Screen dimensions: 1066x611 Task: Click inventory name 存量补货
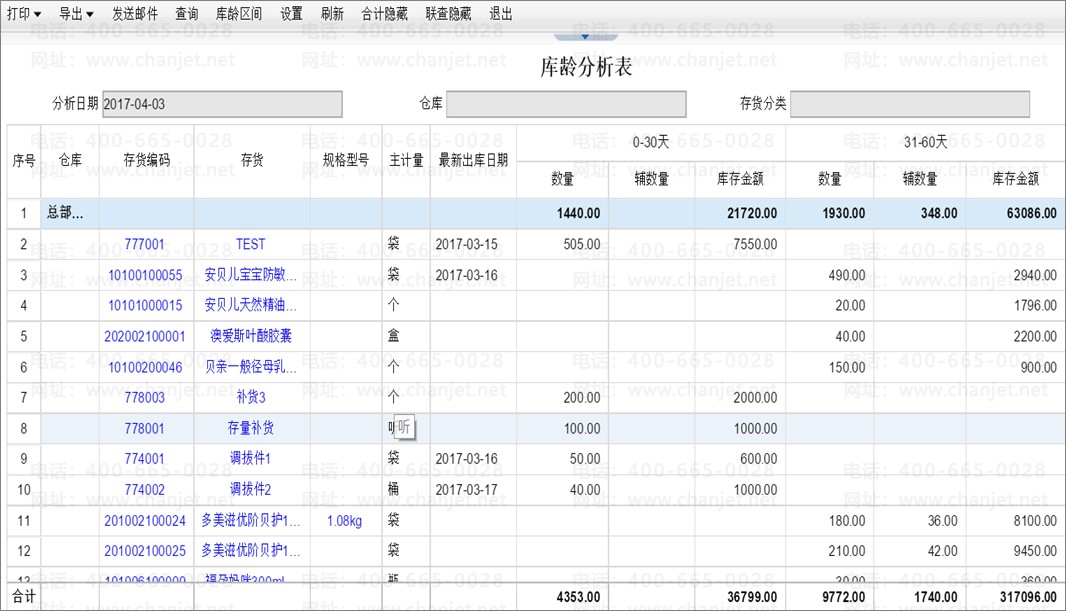tap(251, 427)
